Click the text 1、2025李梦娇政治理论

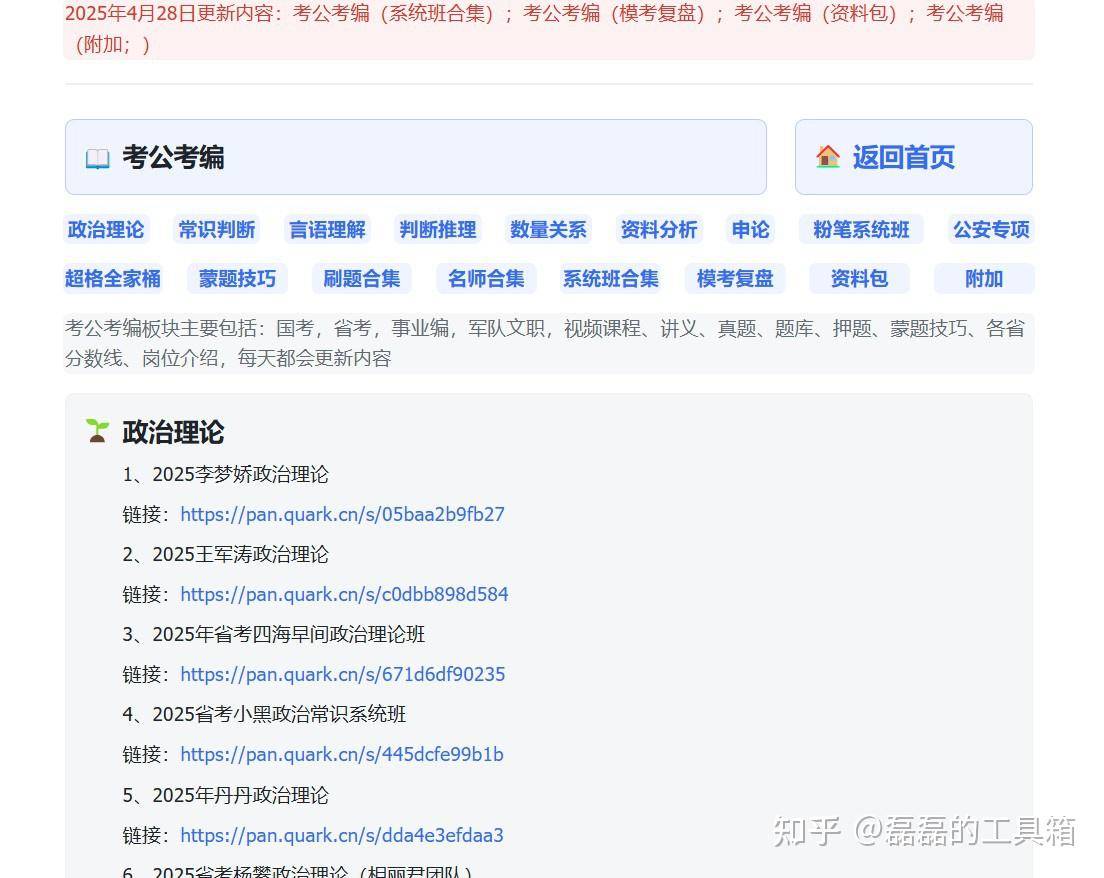(x=225, y=475)
